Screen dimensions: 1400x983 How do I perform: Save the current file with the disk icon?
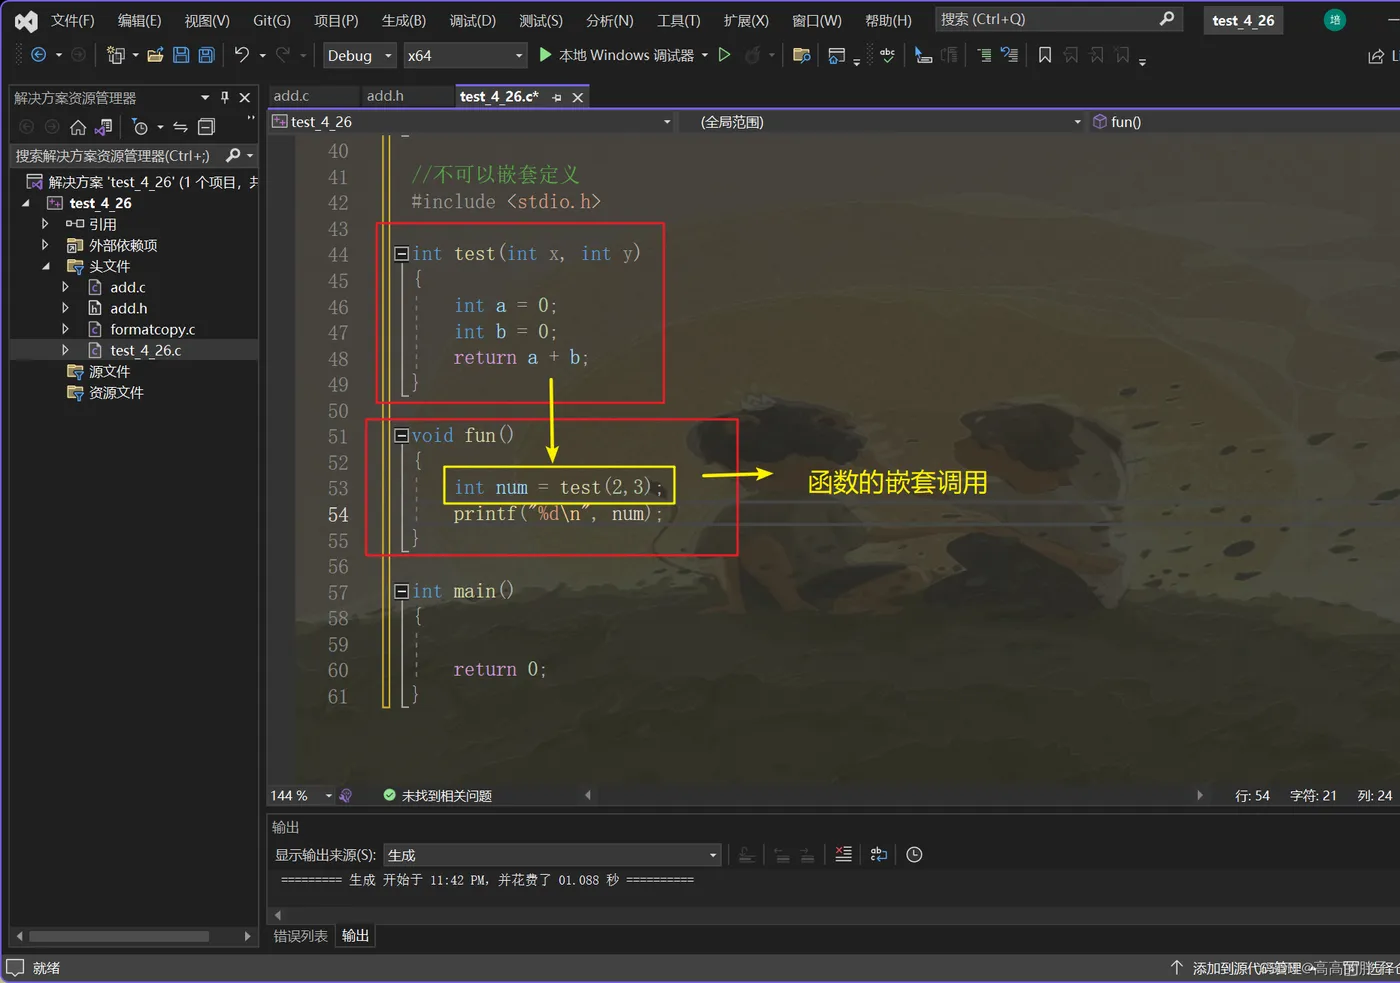[x=181, y=55]
